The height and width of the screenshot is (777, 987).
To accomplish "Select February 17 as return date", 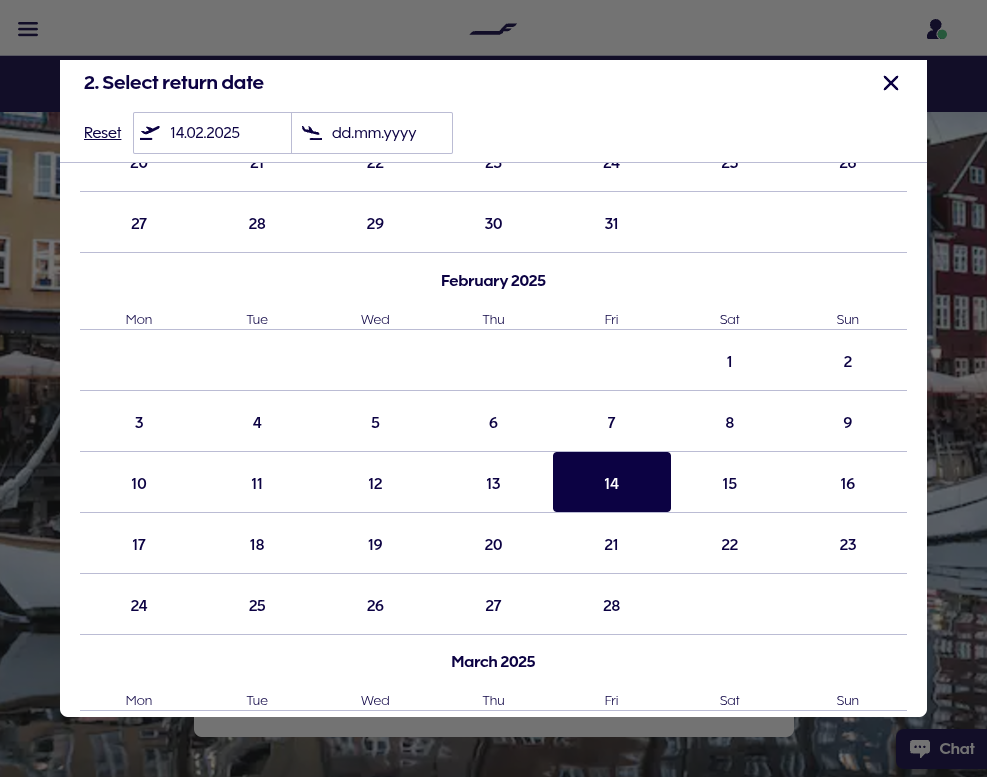I will coord(139,545).
